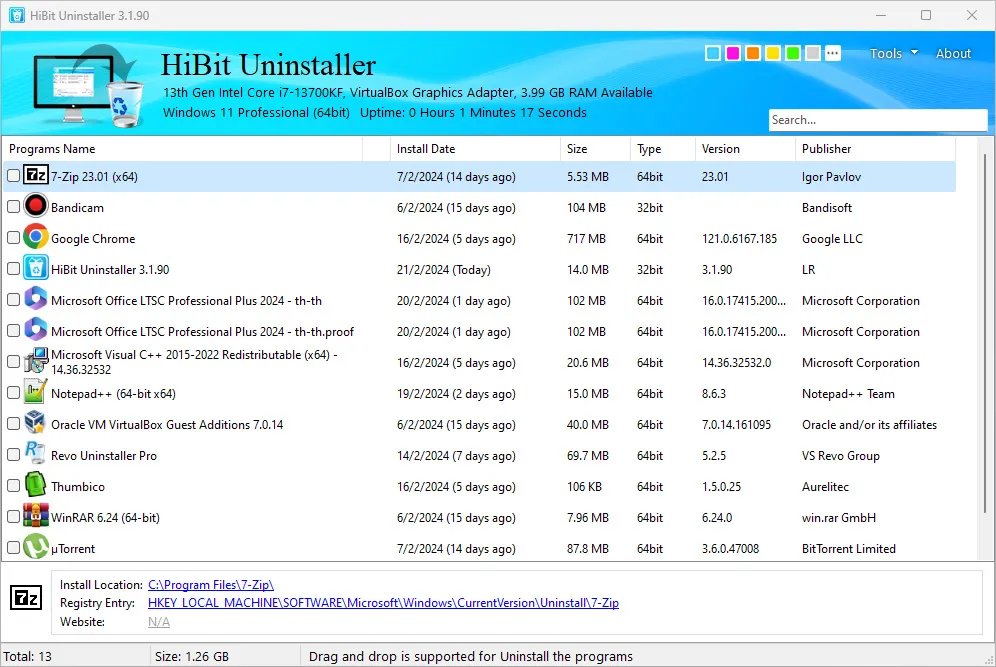Click the BitTorrent Limited publisher cell
The width and height of the screenshot is (996, 667).
(849, 549)
